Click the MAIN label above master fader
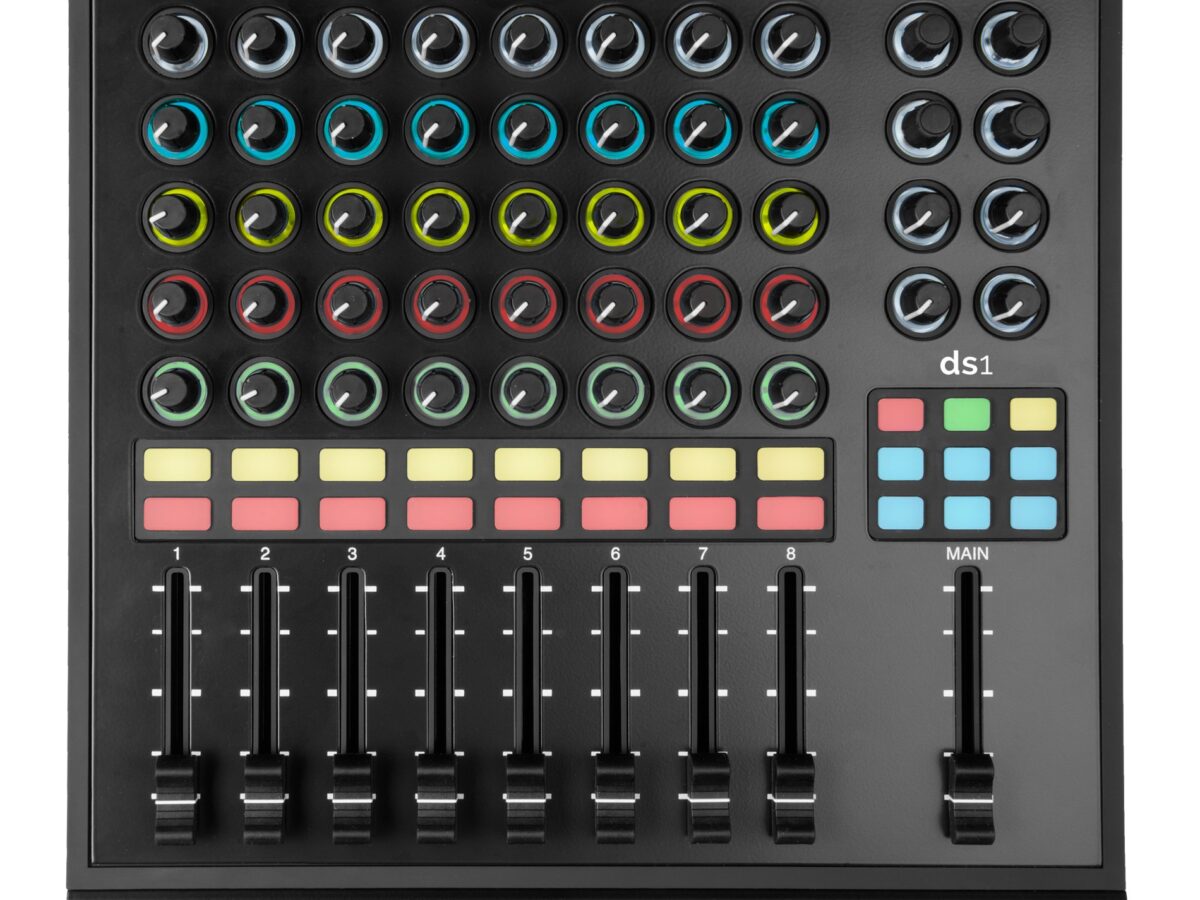This screenshot has height=900, width=1200. point(967,552)
